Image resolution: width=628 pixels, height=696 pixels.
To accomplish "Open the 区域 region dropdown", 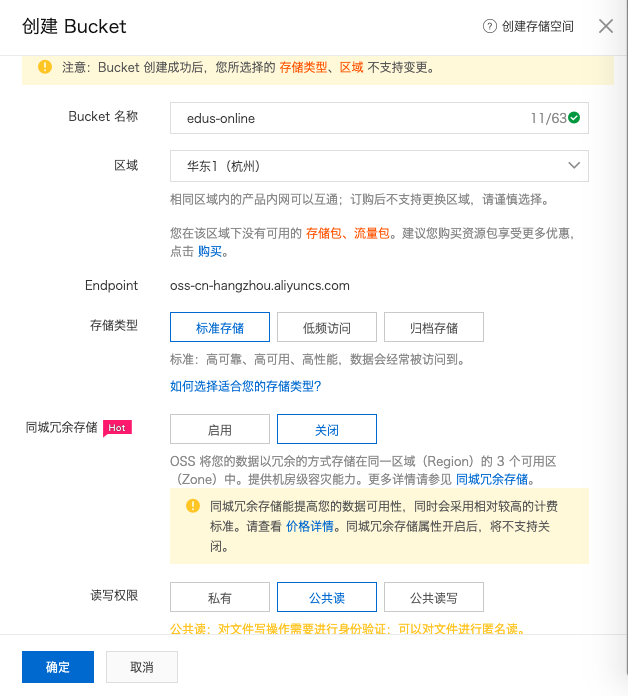I will (379, 165).
